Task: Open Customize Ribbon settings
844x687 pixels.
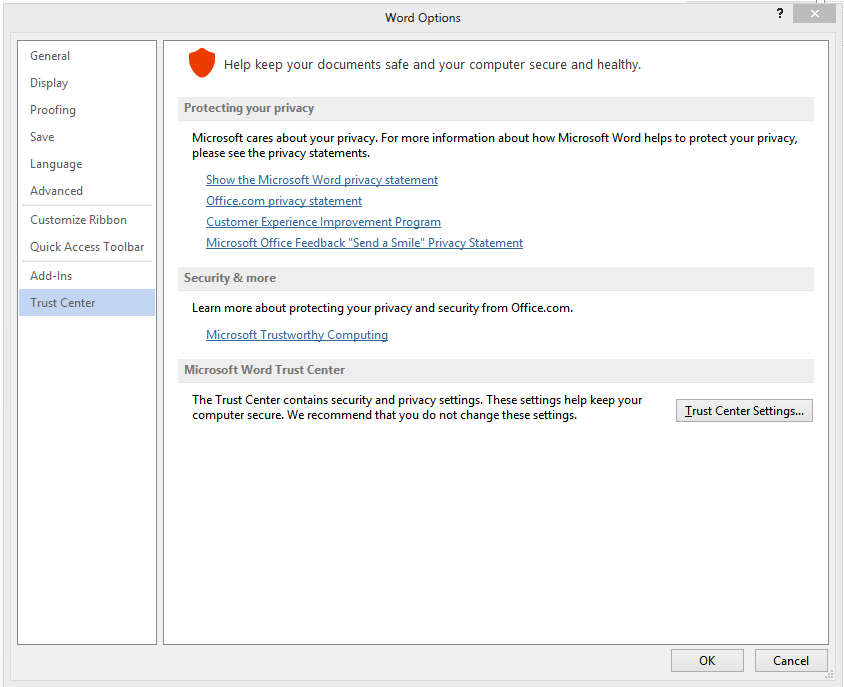Action: 78,220
